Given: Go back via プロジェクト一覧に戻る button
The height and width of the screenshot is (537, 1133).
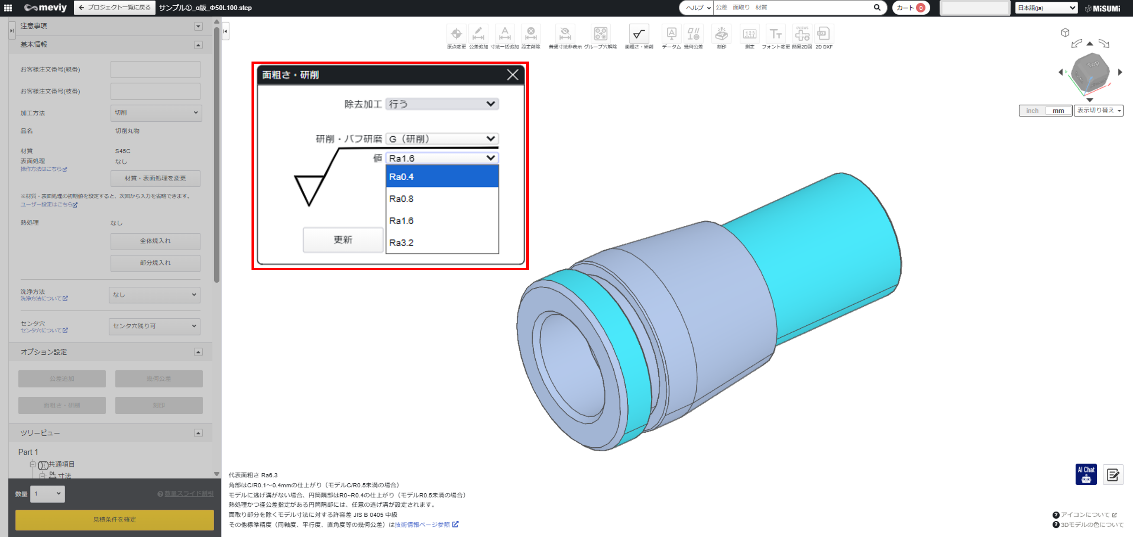Looking at the screenshot, I should [113, 7].
